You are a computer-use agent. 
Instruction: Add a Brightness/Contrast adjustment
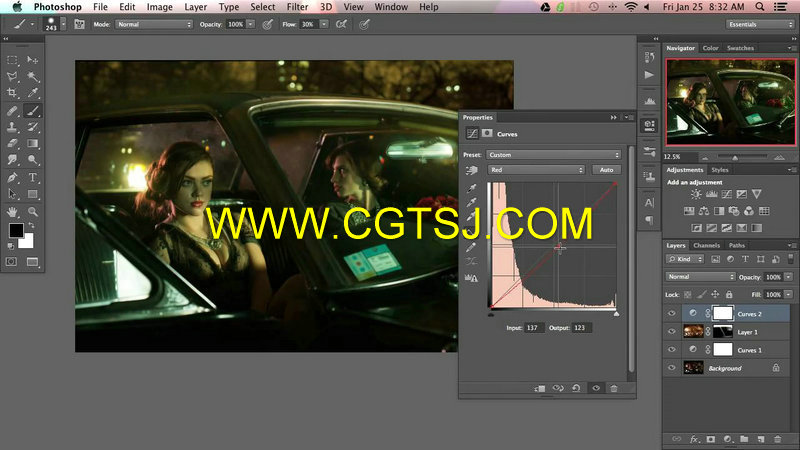click(x=696, y=194)
